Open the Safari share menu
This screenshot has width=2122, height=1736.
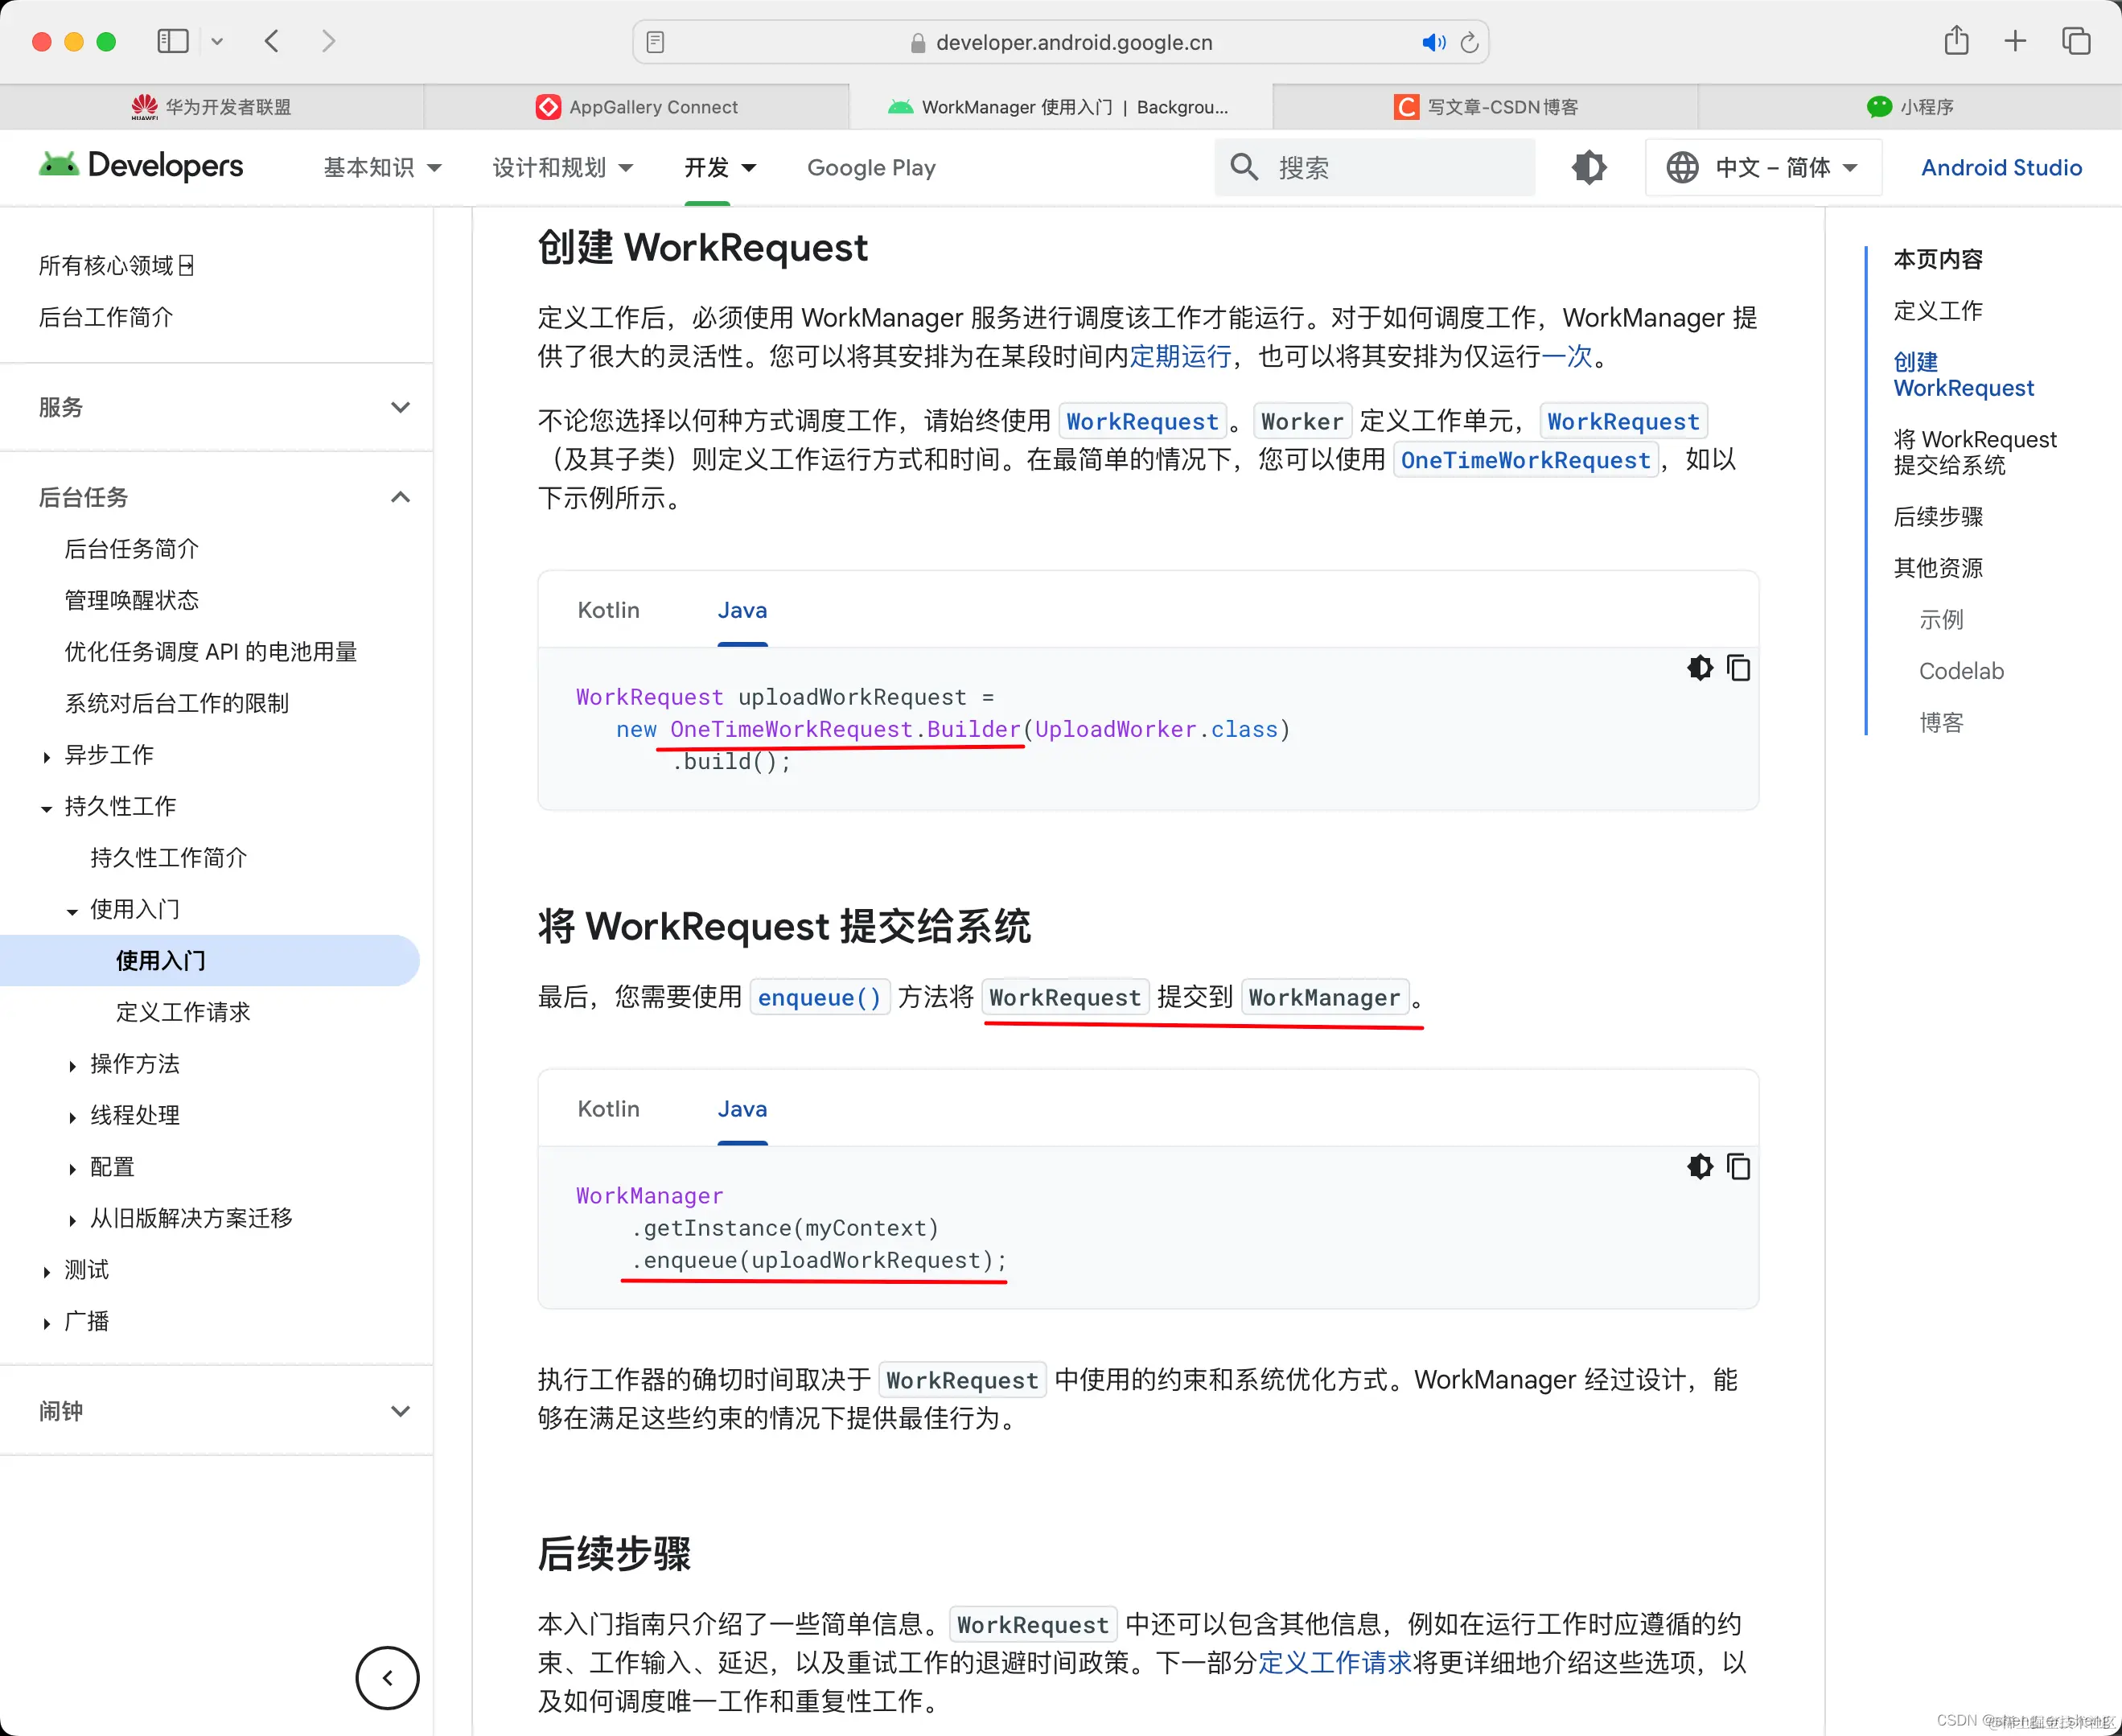(1957, 41)
